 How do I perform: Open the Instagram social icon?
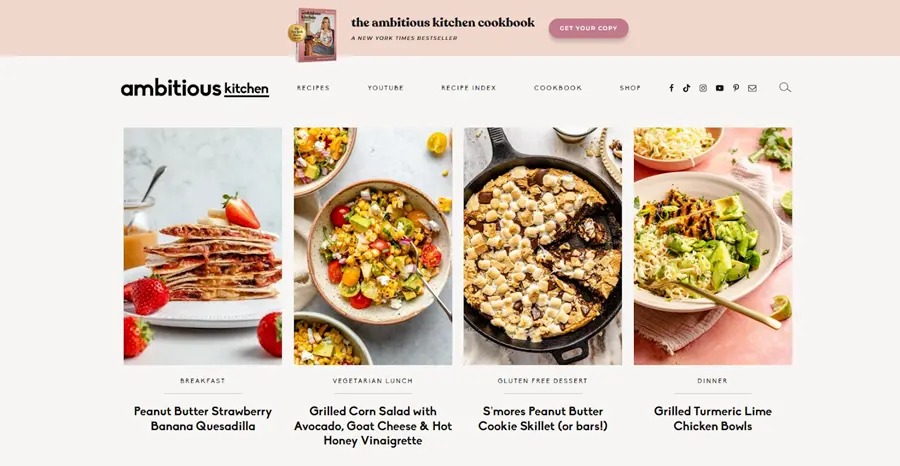703,88
